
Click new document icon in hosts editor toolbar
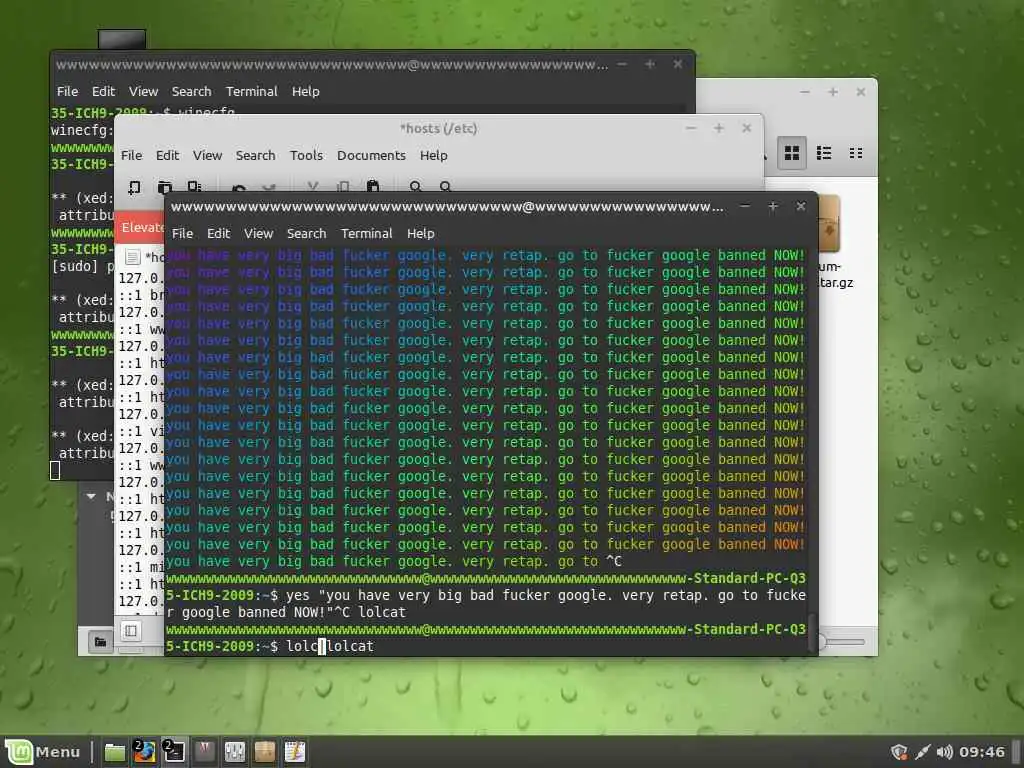[134, 187]
